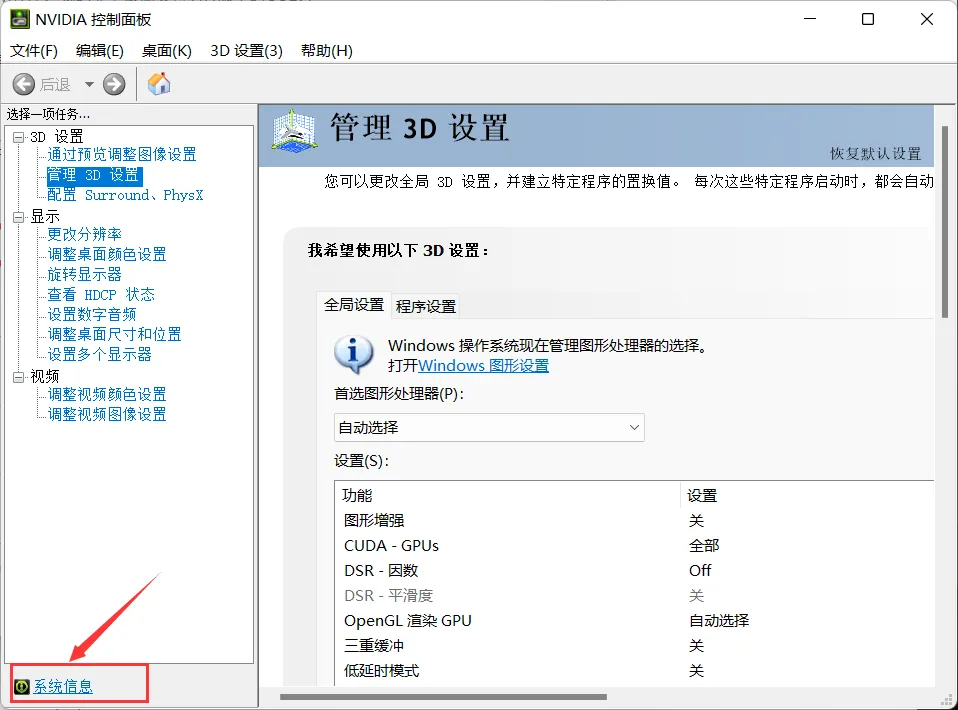Click the back arrow button

24,84
